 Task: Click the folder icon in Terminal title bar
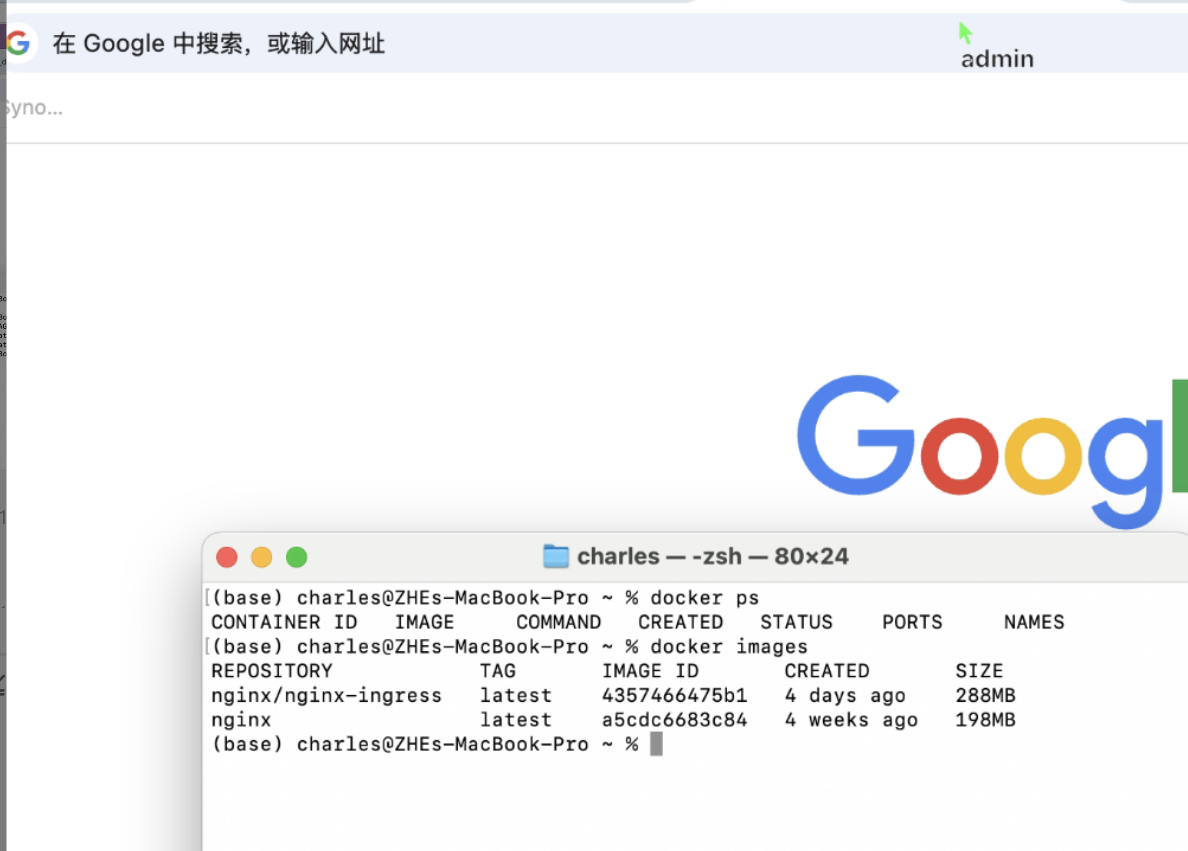[556, 557]
